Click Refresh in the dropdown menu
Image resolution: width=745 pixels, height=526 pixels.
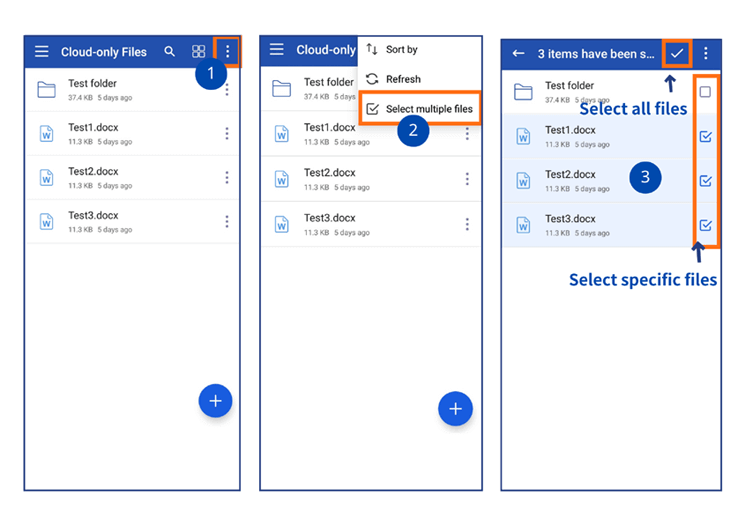(x=403, y=79)
